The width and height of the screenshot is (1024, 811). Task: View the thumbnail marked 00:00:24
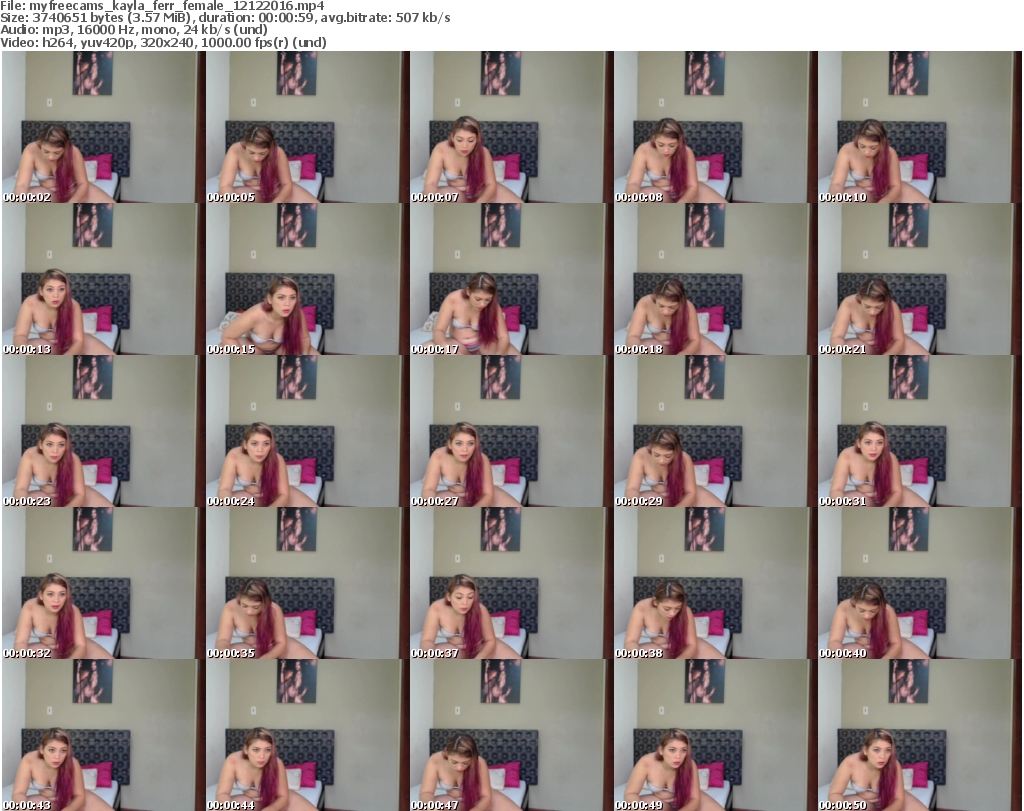click(307, 432)
